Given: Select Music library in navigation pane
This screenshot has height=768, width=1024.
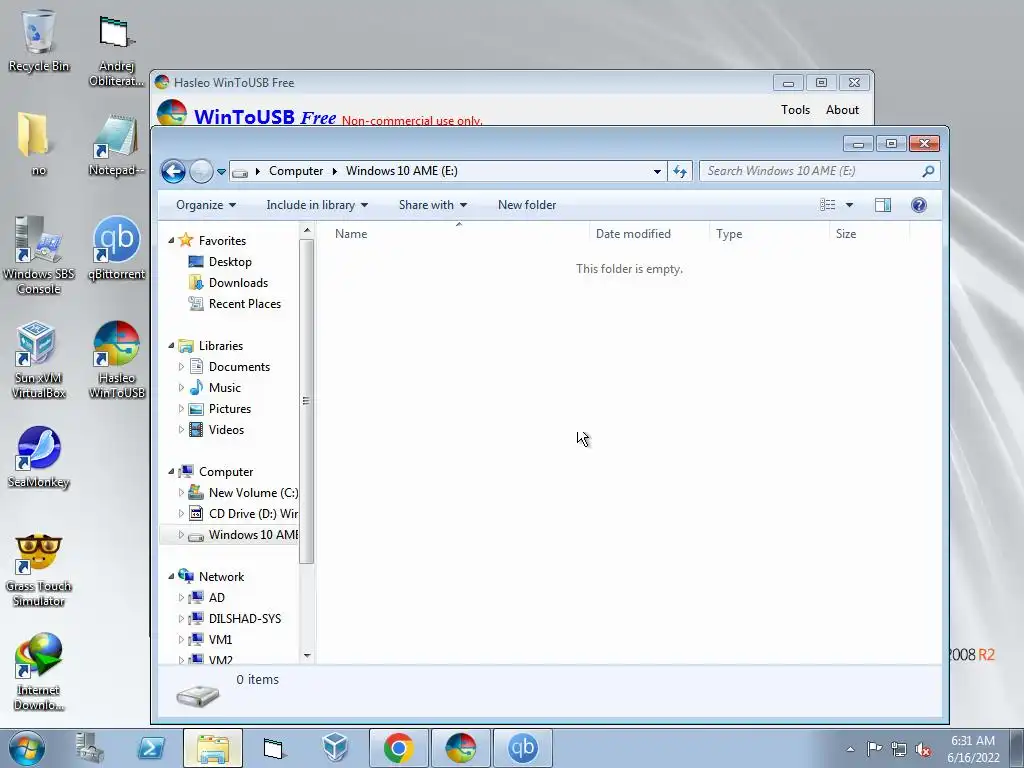Looking at the screenshot, I should click(225, 388).
